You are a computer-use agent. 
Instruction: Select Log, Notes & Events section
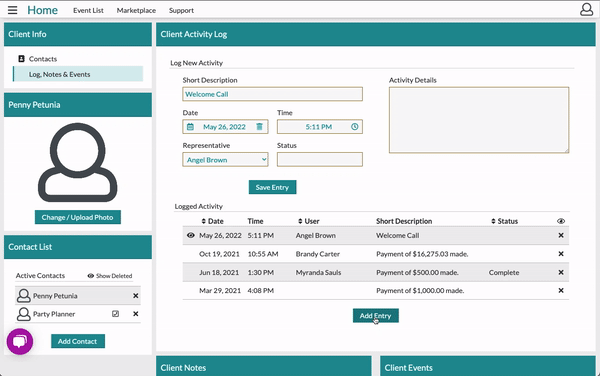pyautogui.click(x=78, y=74)
